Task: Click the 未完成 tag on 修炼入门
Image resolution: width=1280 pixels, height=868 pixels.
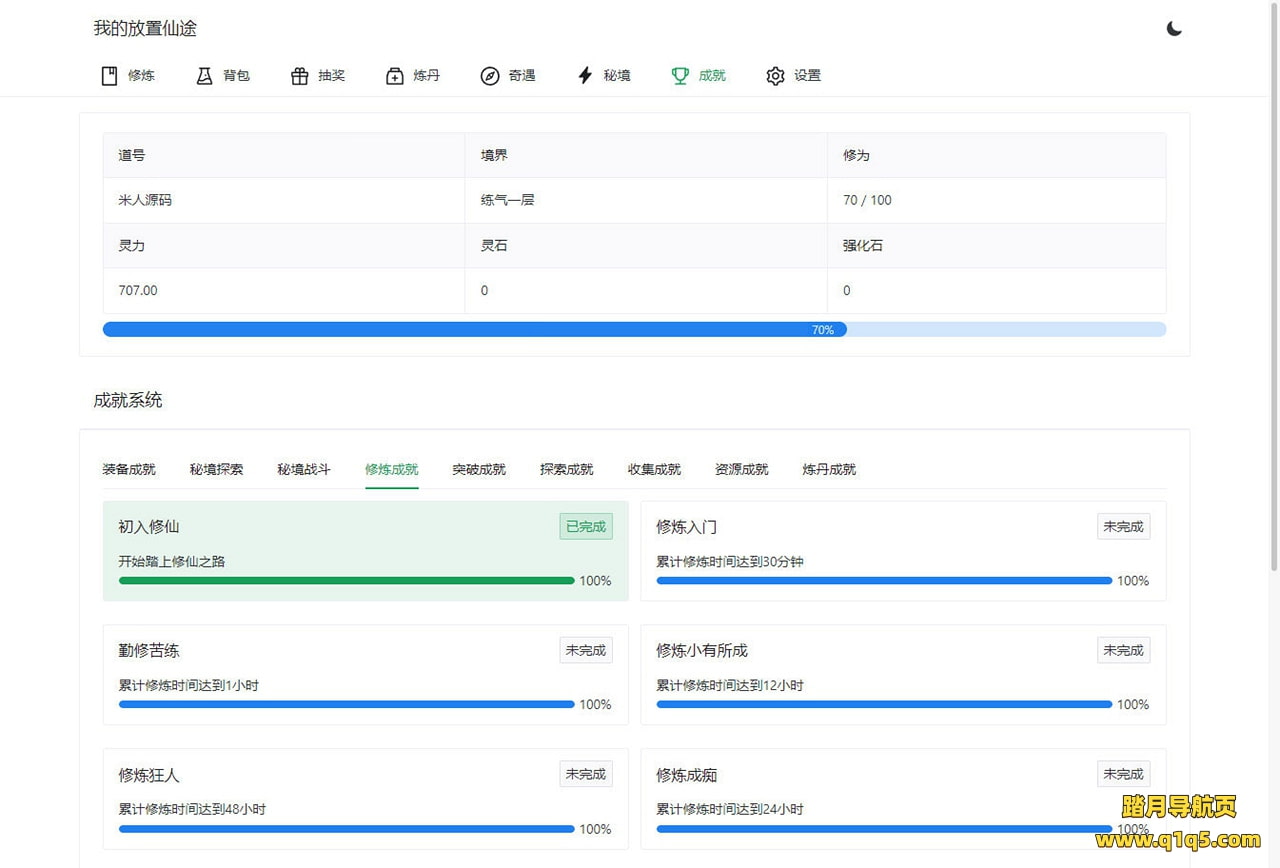Action: [1123, 527]
